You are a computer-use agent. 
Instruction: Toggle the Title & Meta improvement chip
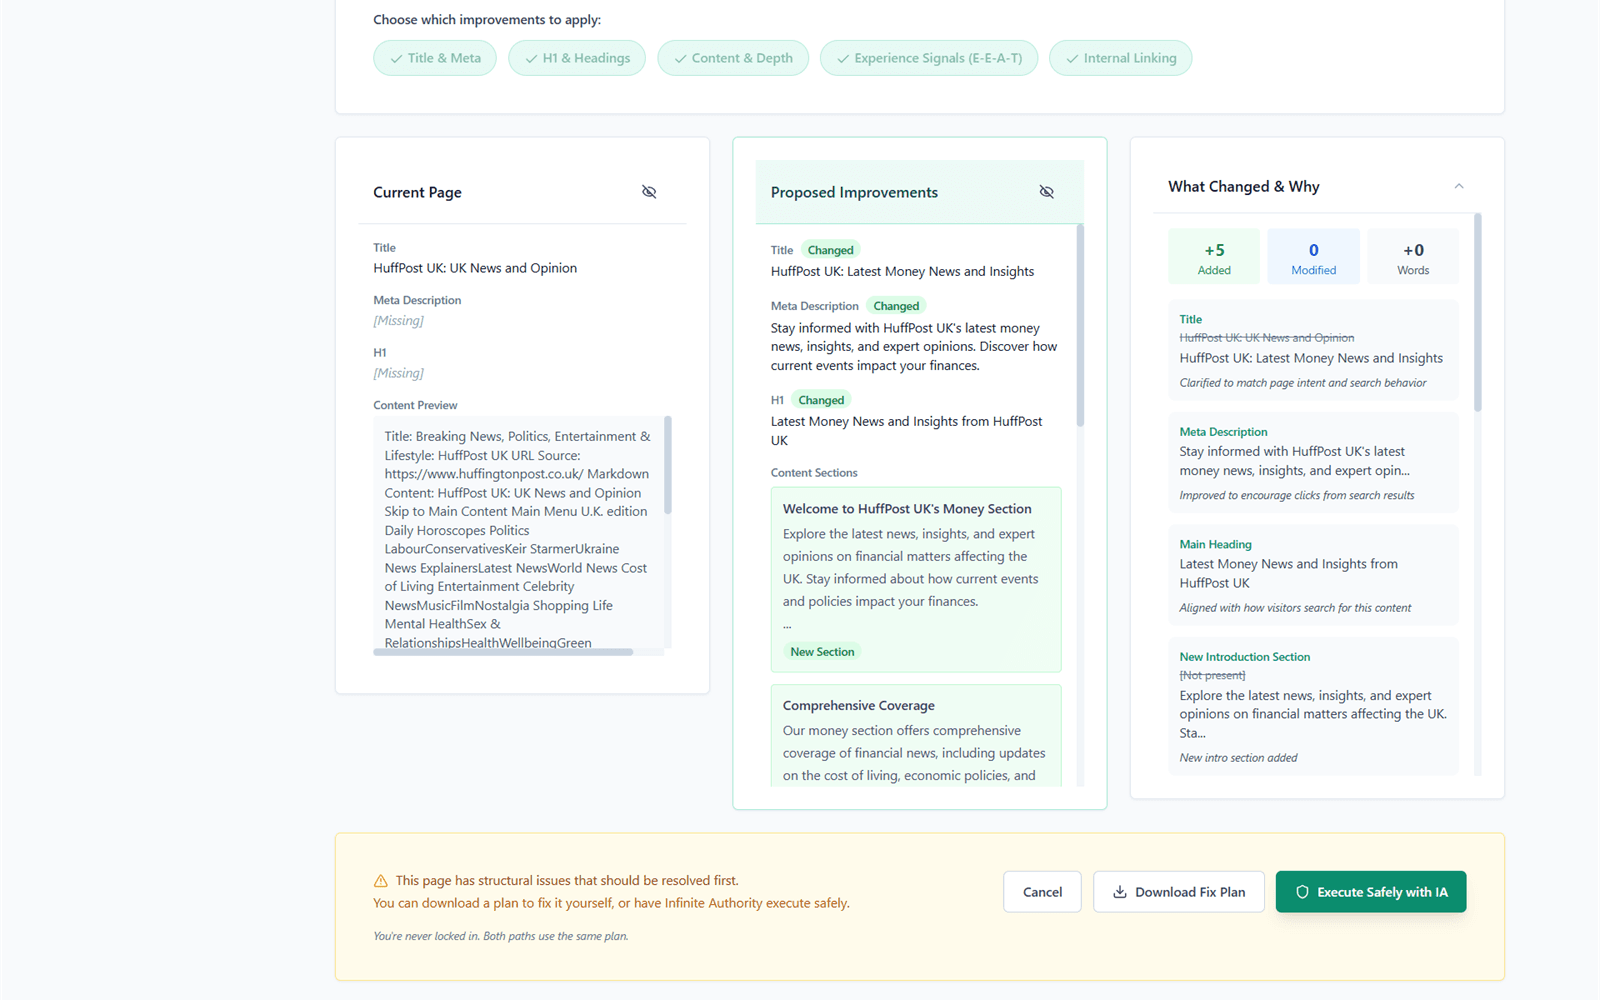(x=435, y=58)
